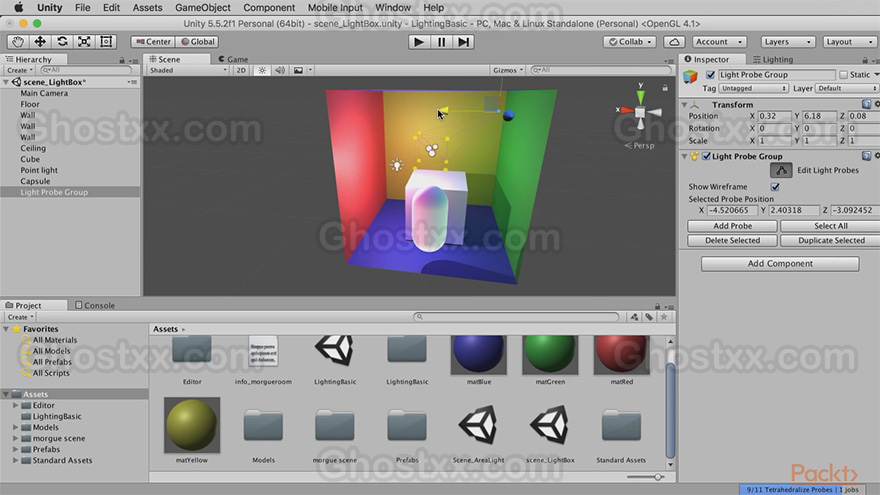Screen dimensions: 880x495
Task: Toggle Center pivot mode
Action: (x=153, y=42)
